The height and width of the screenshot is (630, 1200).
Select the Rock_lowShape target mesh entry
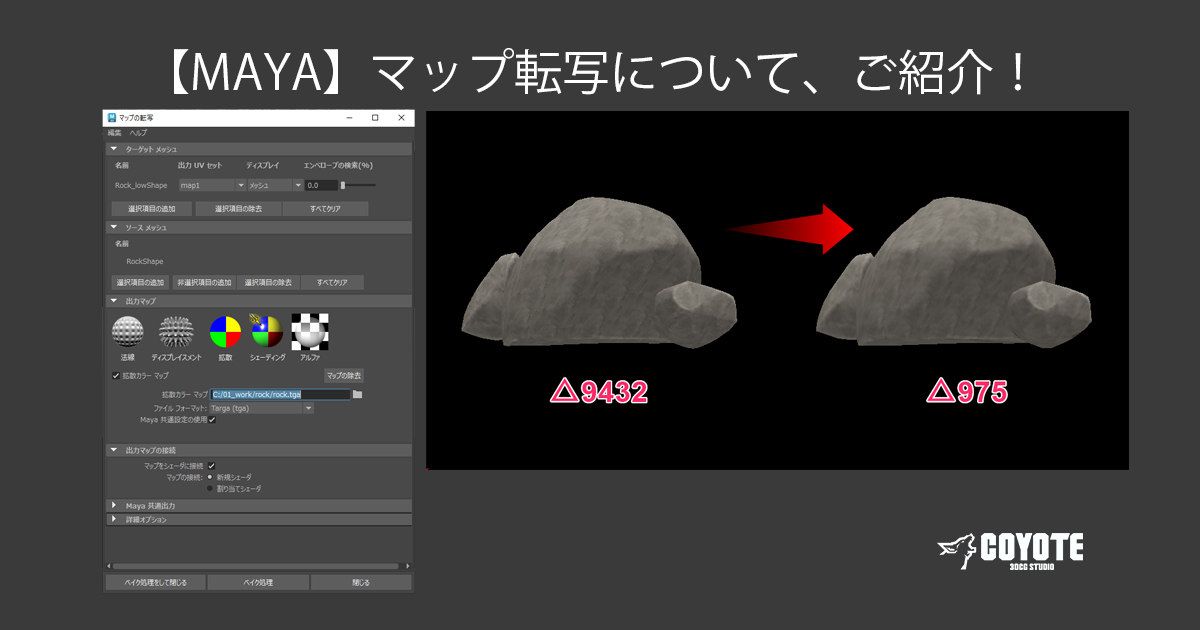pyautogui.click(x=141, y=185)
